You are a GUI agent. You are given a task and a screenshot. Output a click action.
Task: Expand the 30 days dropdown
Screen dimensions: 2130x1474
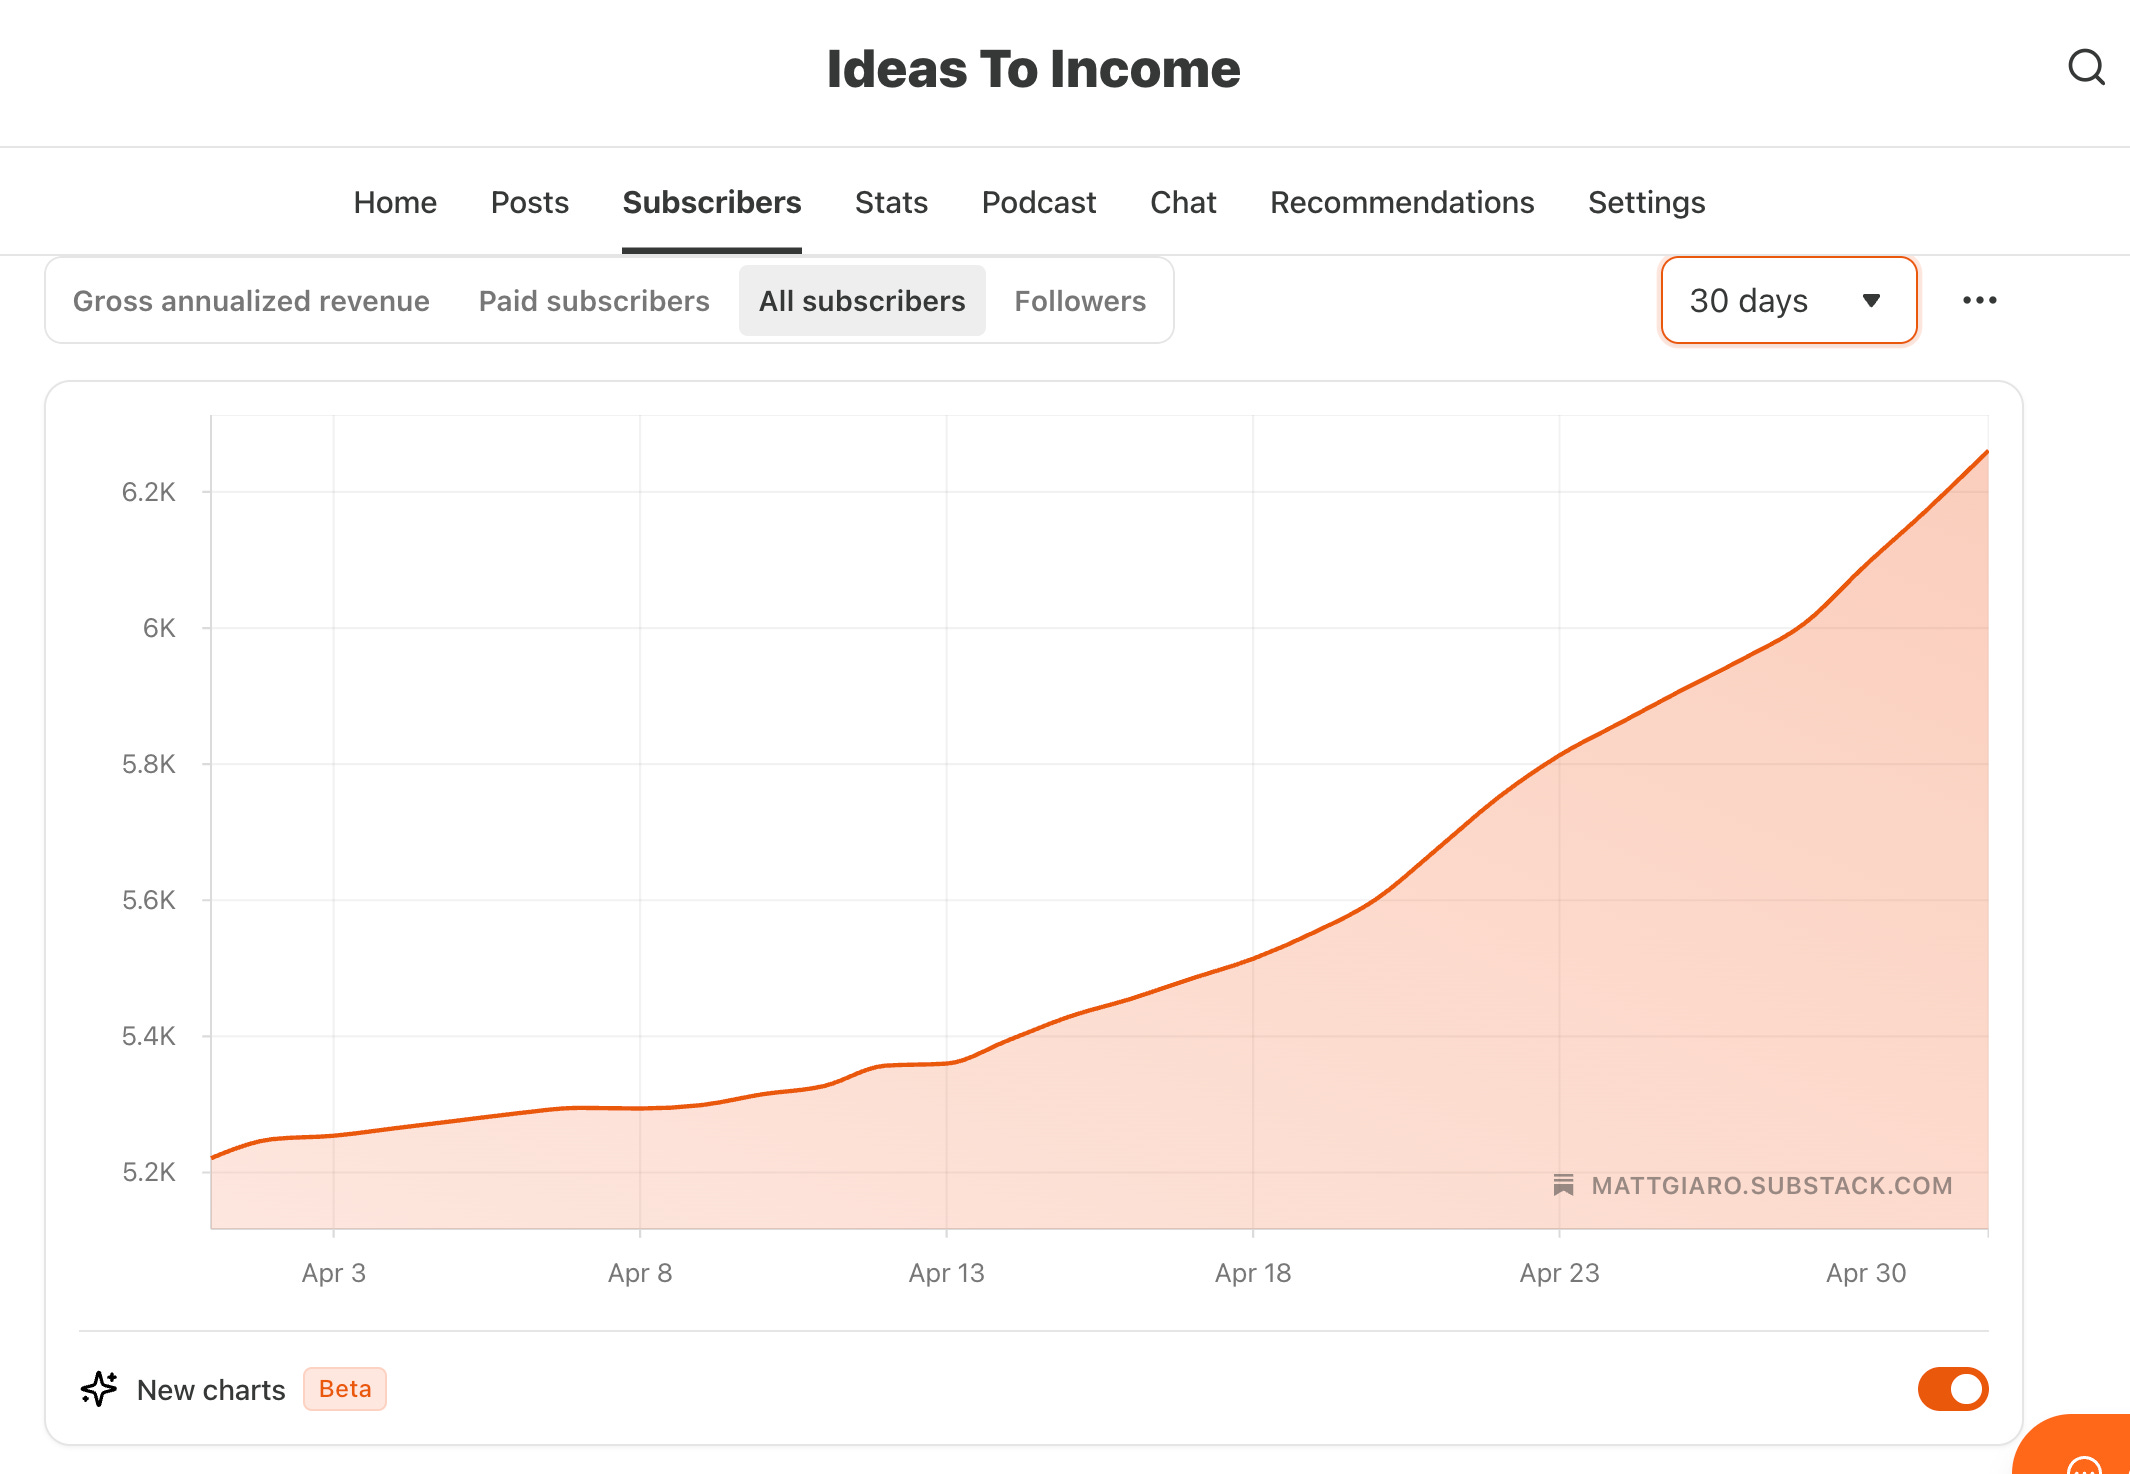tap(1787, 300)
